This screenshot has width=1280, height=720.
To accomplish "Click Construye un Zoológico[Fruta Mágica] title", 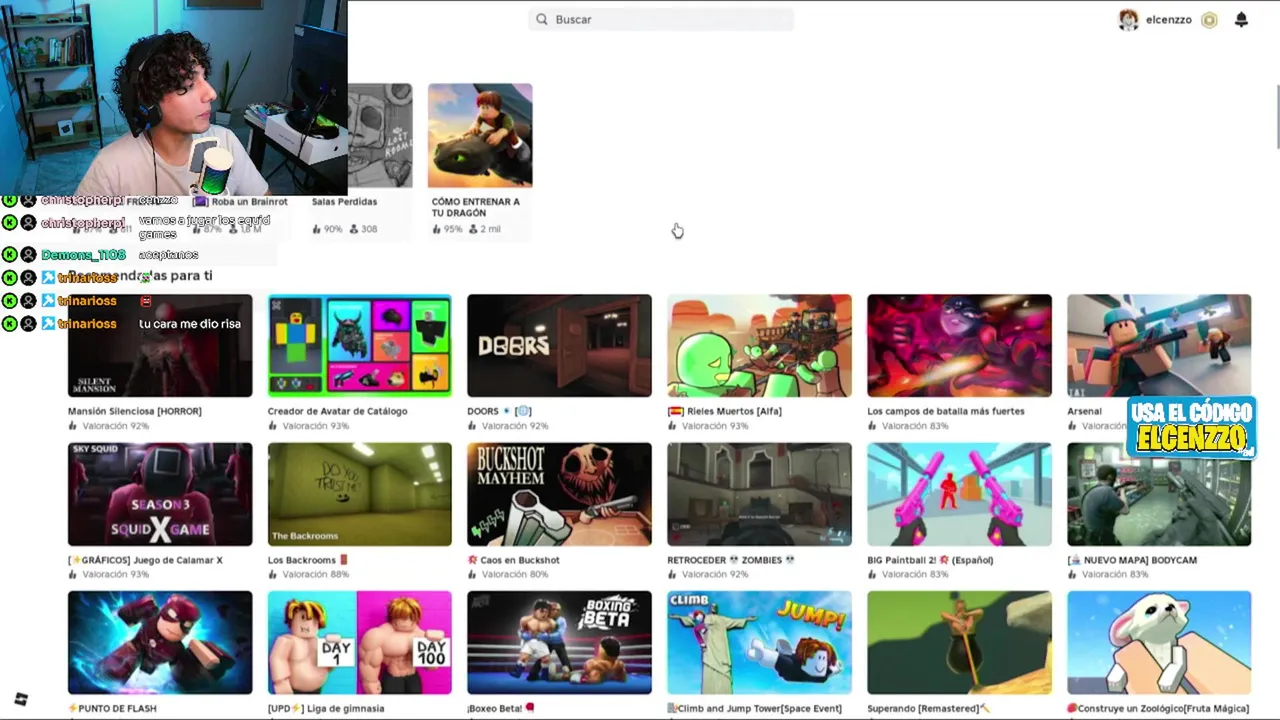I will tap(1157, 708).
